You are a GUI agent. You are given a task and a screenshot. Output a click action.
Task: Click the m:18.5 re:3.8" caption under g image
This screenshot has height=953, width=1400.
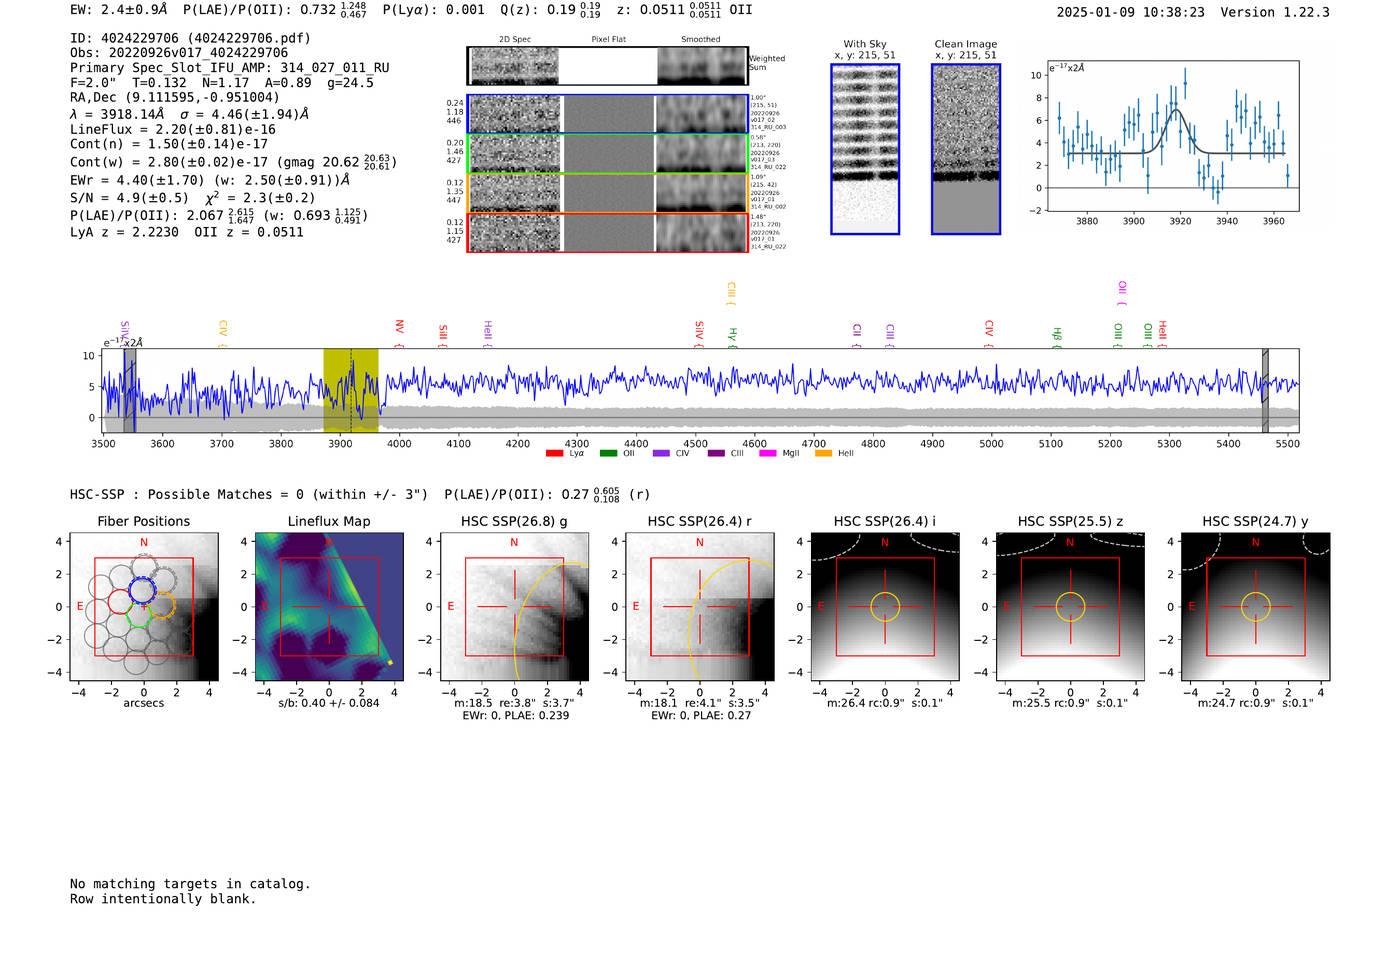click(x=514, y=703)
